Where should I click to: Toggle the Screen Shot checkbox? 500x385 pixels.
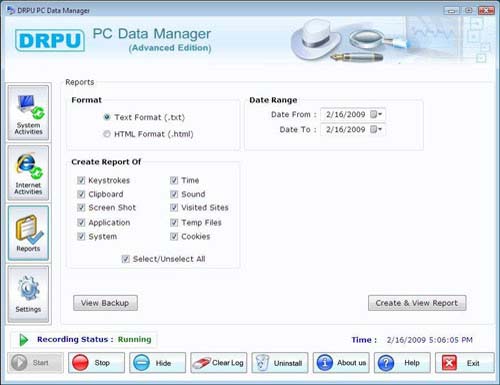tap(81, 208)
